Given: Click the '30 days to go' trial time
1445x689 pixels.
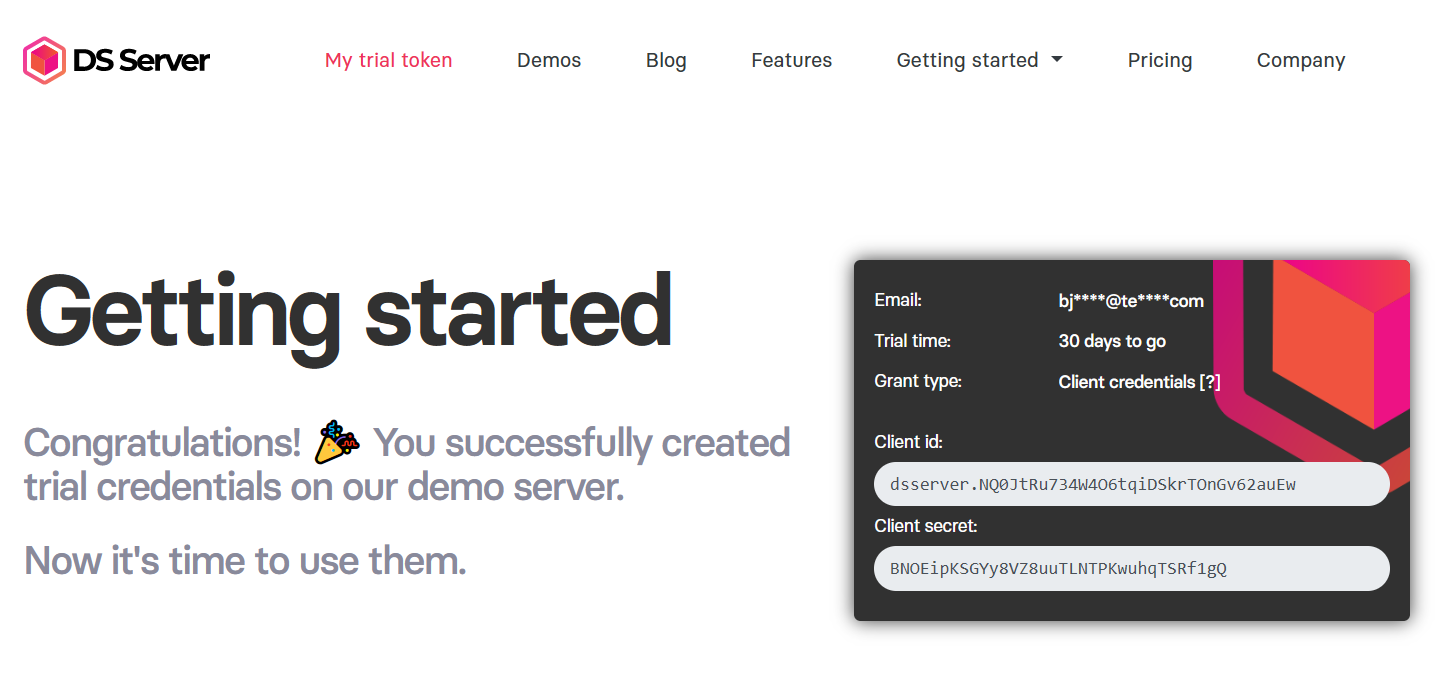Looking at the screenshot, I should coord(1112,341).
